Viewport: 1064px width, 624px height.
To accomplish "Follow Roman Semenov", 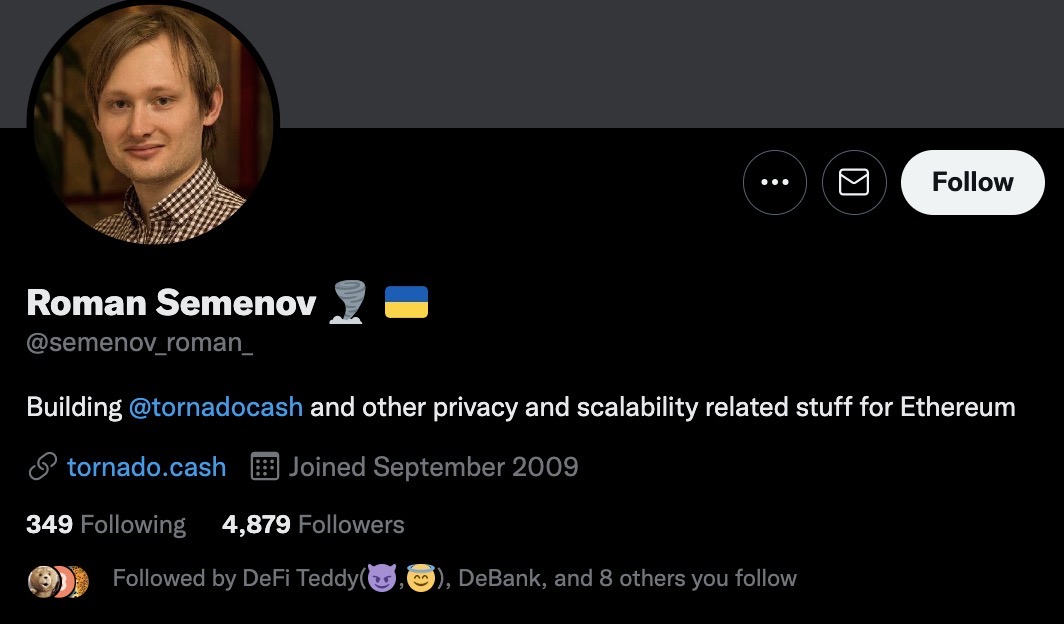I will tap(972, 182).
